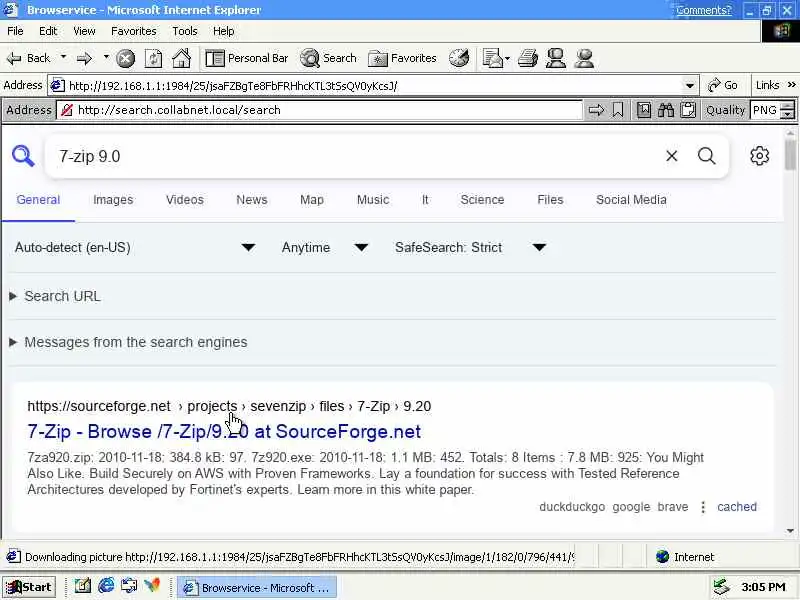Screen dimensions: 800x600
Task: Clear the search query with X
Action: [x=671, y=156]
